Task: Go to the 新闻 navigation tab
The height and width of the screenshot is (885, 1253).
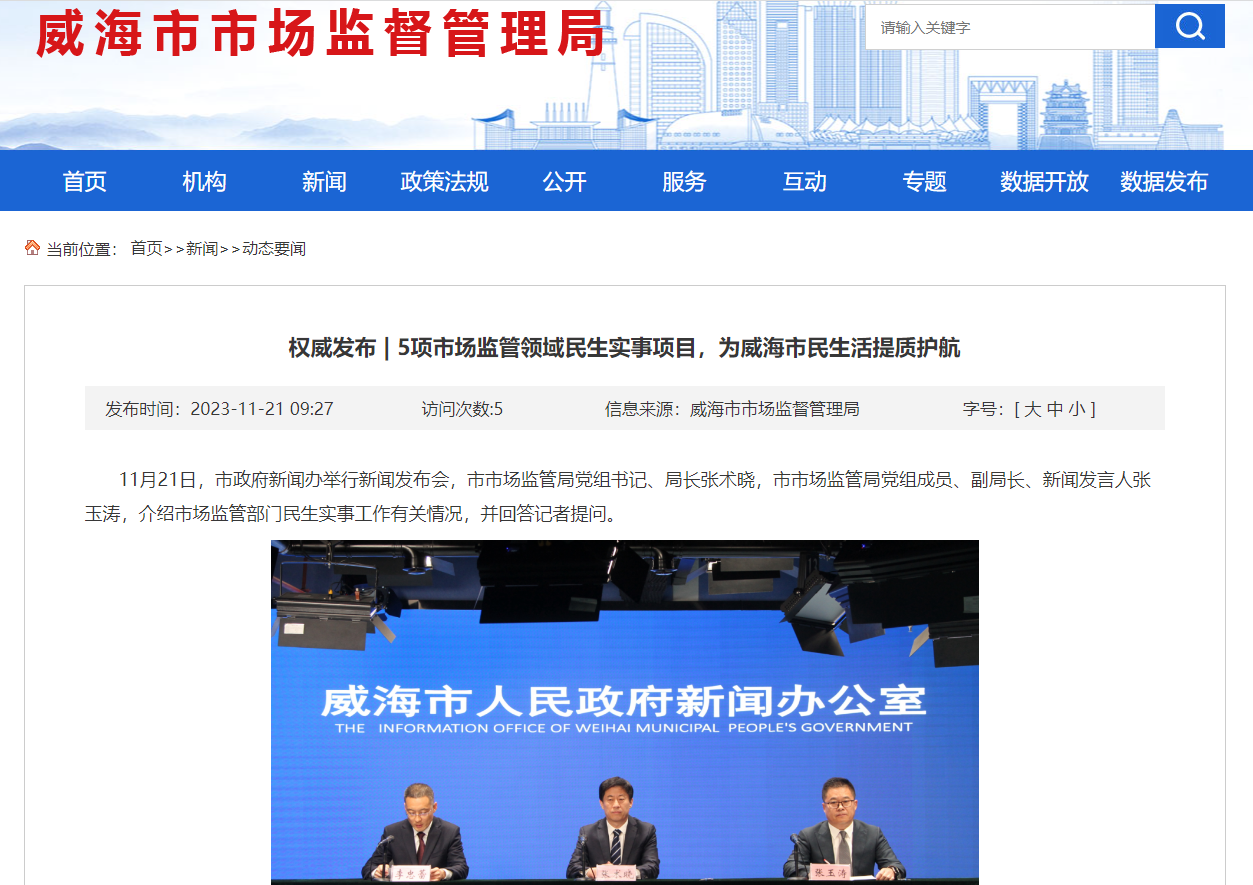Action: tap(324, 181)
